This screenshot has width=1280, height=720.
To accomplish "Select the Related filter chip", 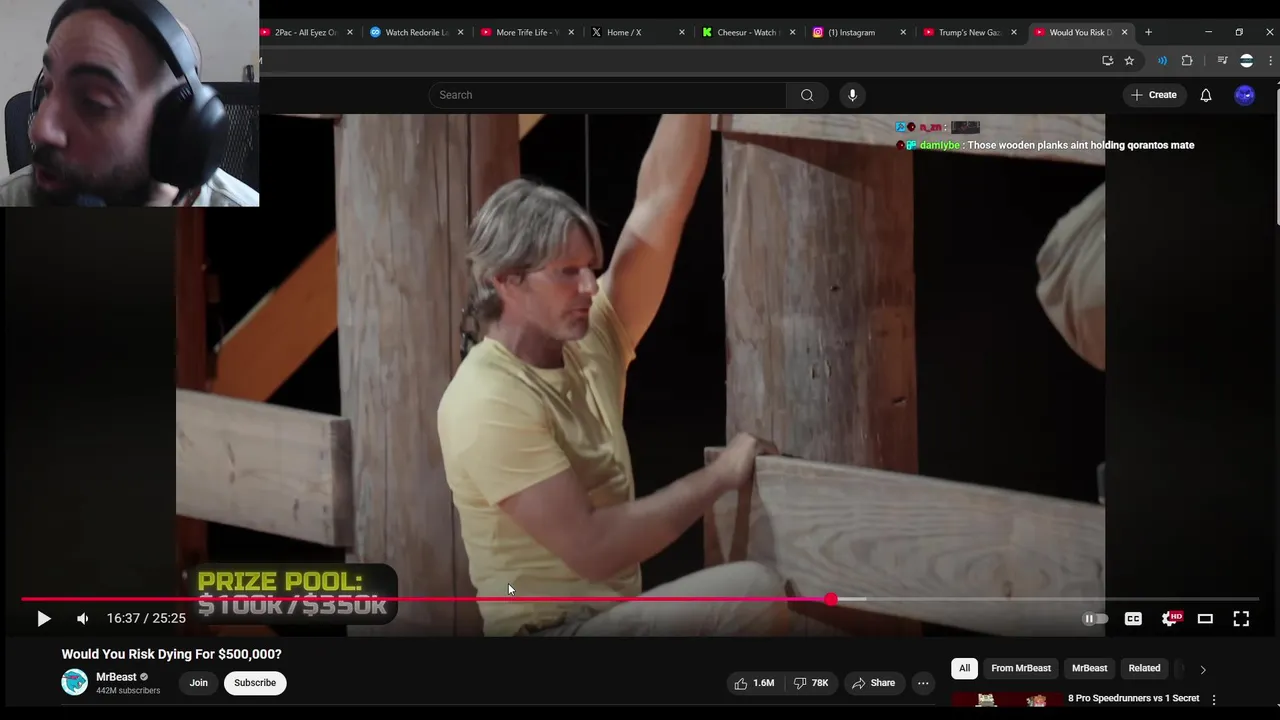I will pos(1144,668).
